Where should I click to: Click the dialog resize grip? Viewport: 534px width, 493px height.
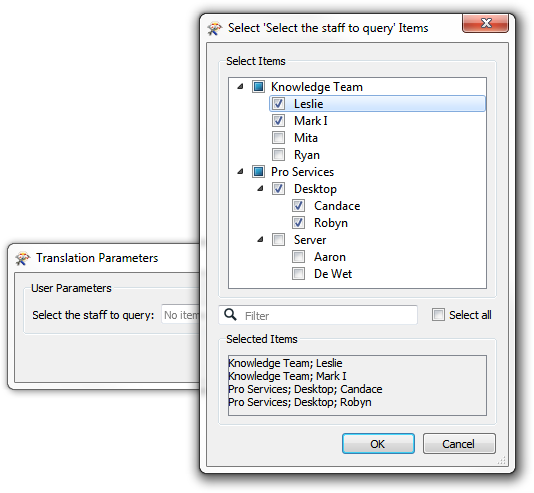(502, 461)
